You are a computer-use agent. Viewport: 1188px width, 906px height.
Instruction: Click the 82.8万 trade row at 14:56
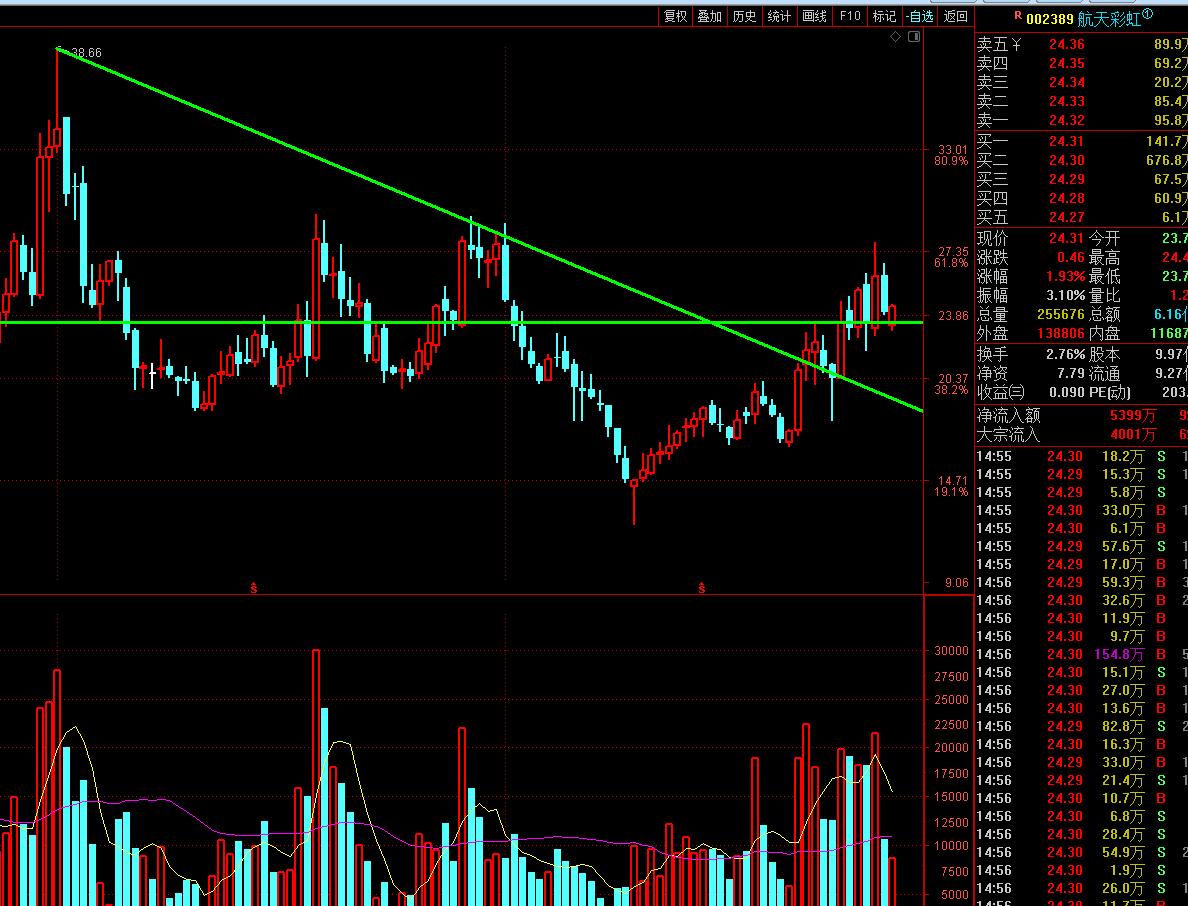[1082, 726]
